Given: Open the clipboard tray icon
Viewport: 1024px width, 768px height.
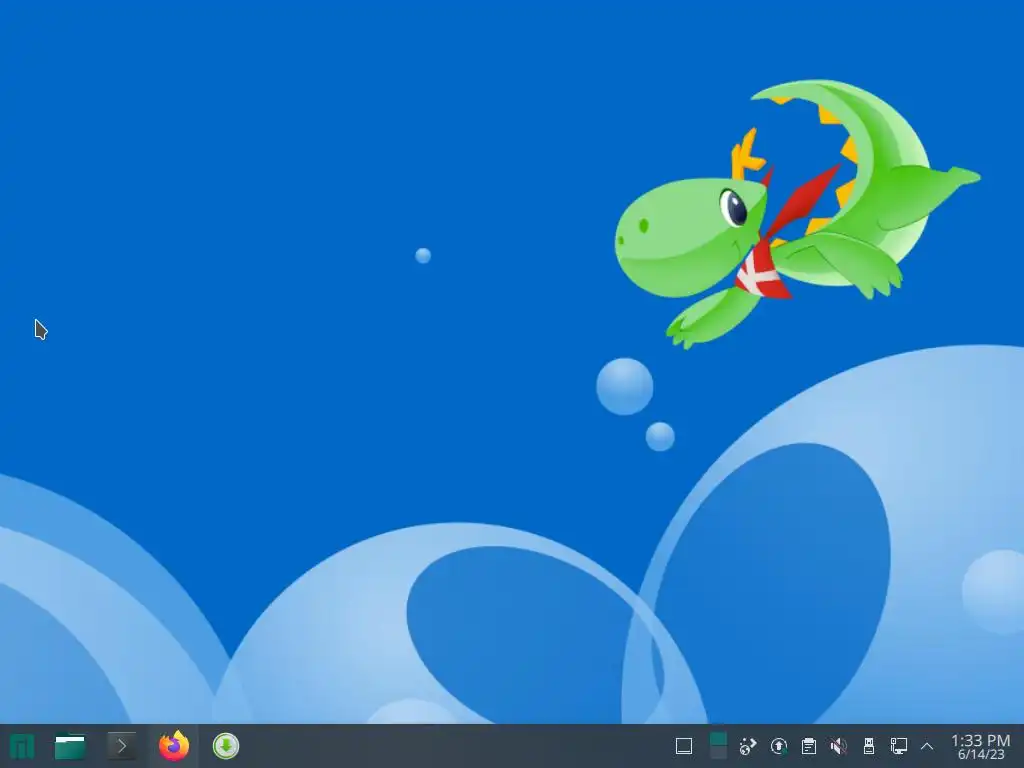Looking at the screenshot, I should click(x=808, y=746).
